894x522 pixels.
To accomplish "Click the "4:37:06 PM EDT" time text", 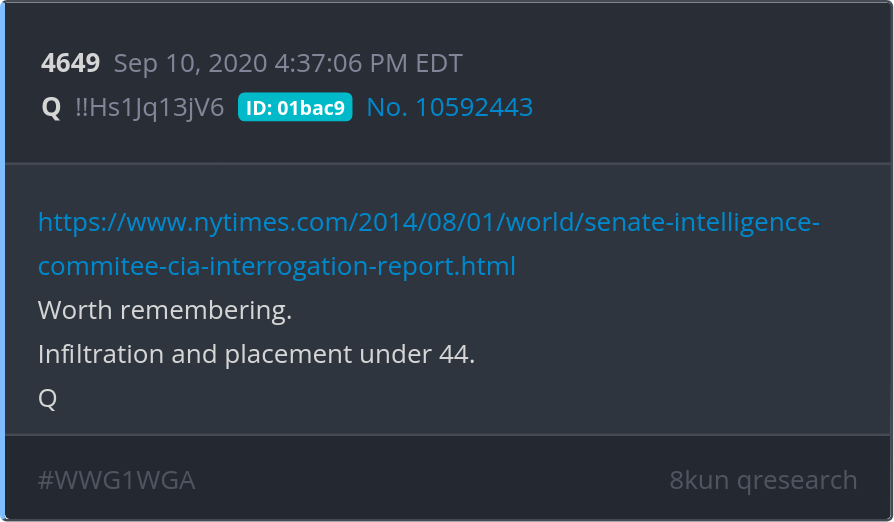I will point(368,63).
